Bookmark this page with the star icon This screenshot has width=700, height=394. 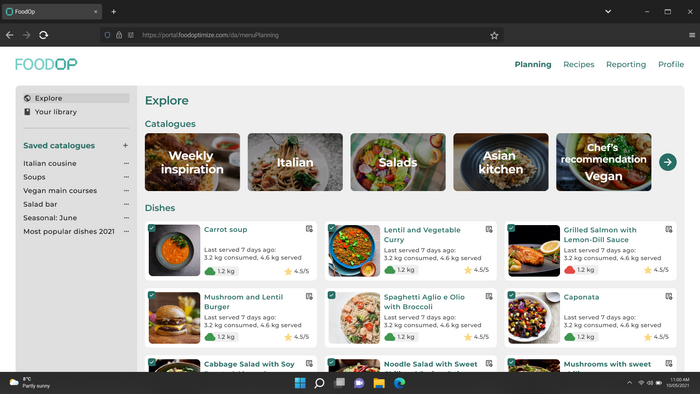(494, 35)
